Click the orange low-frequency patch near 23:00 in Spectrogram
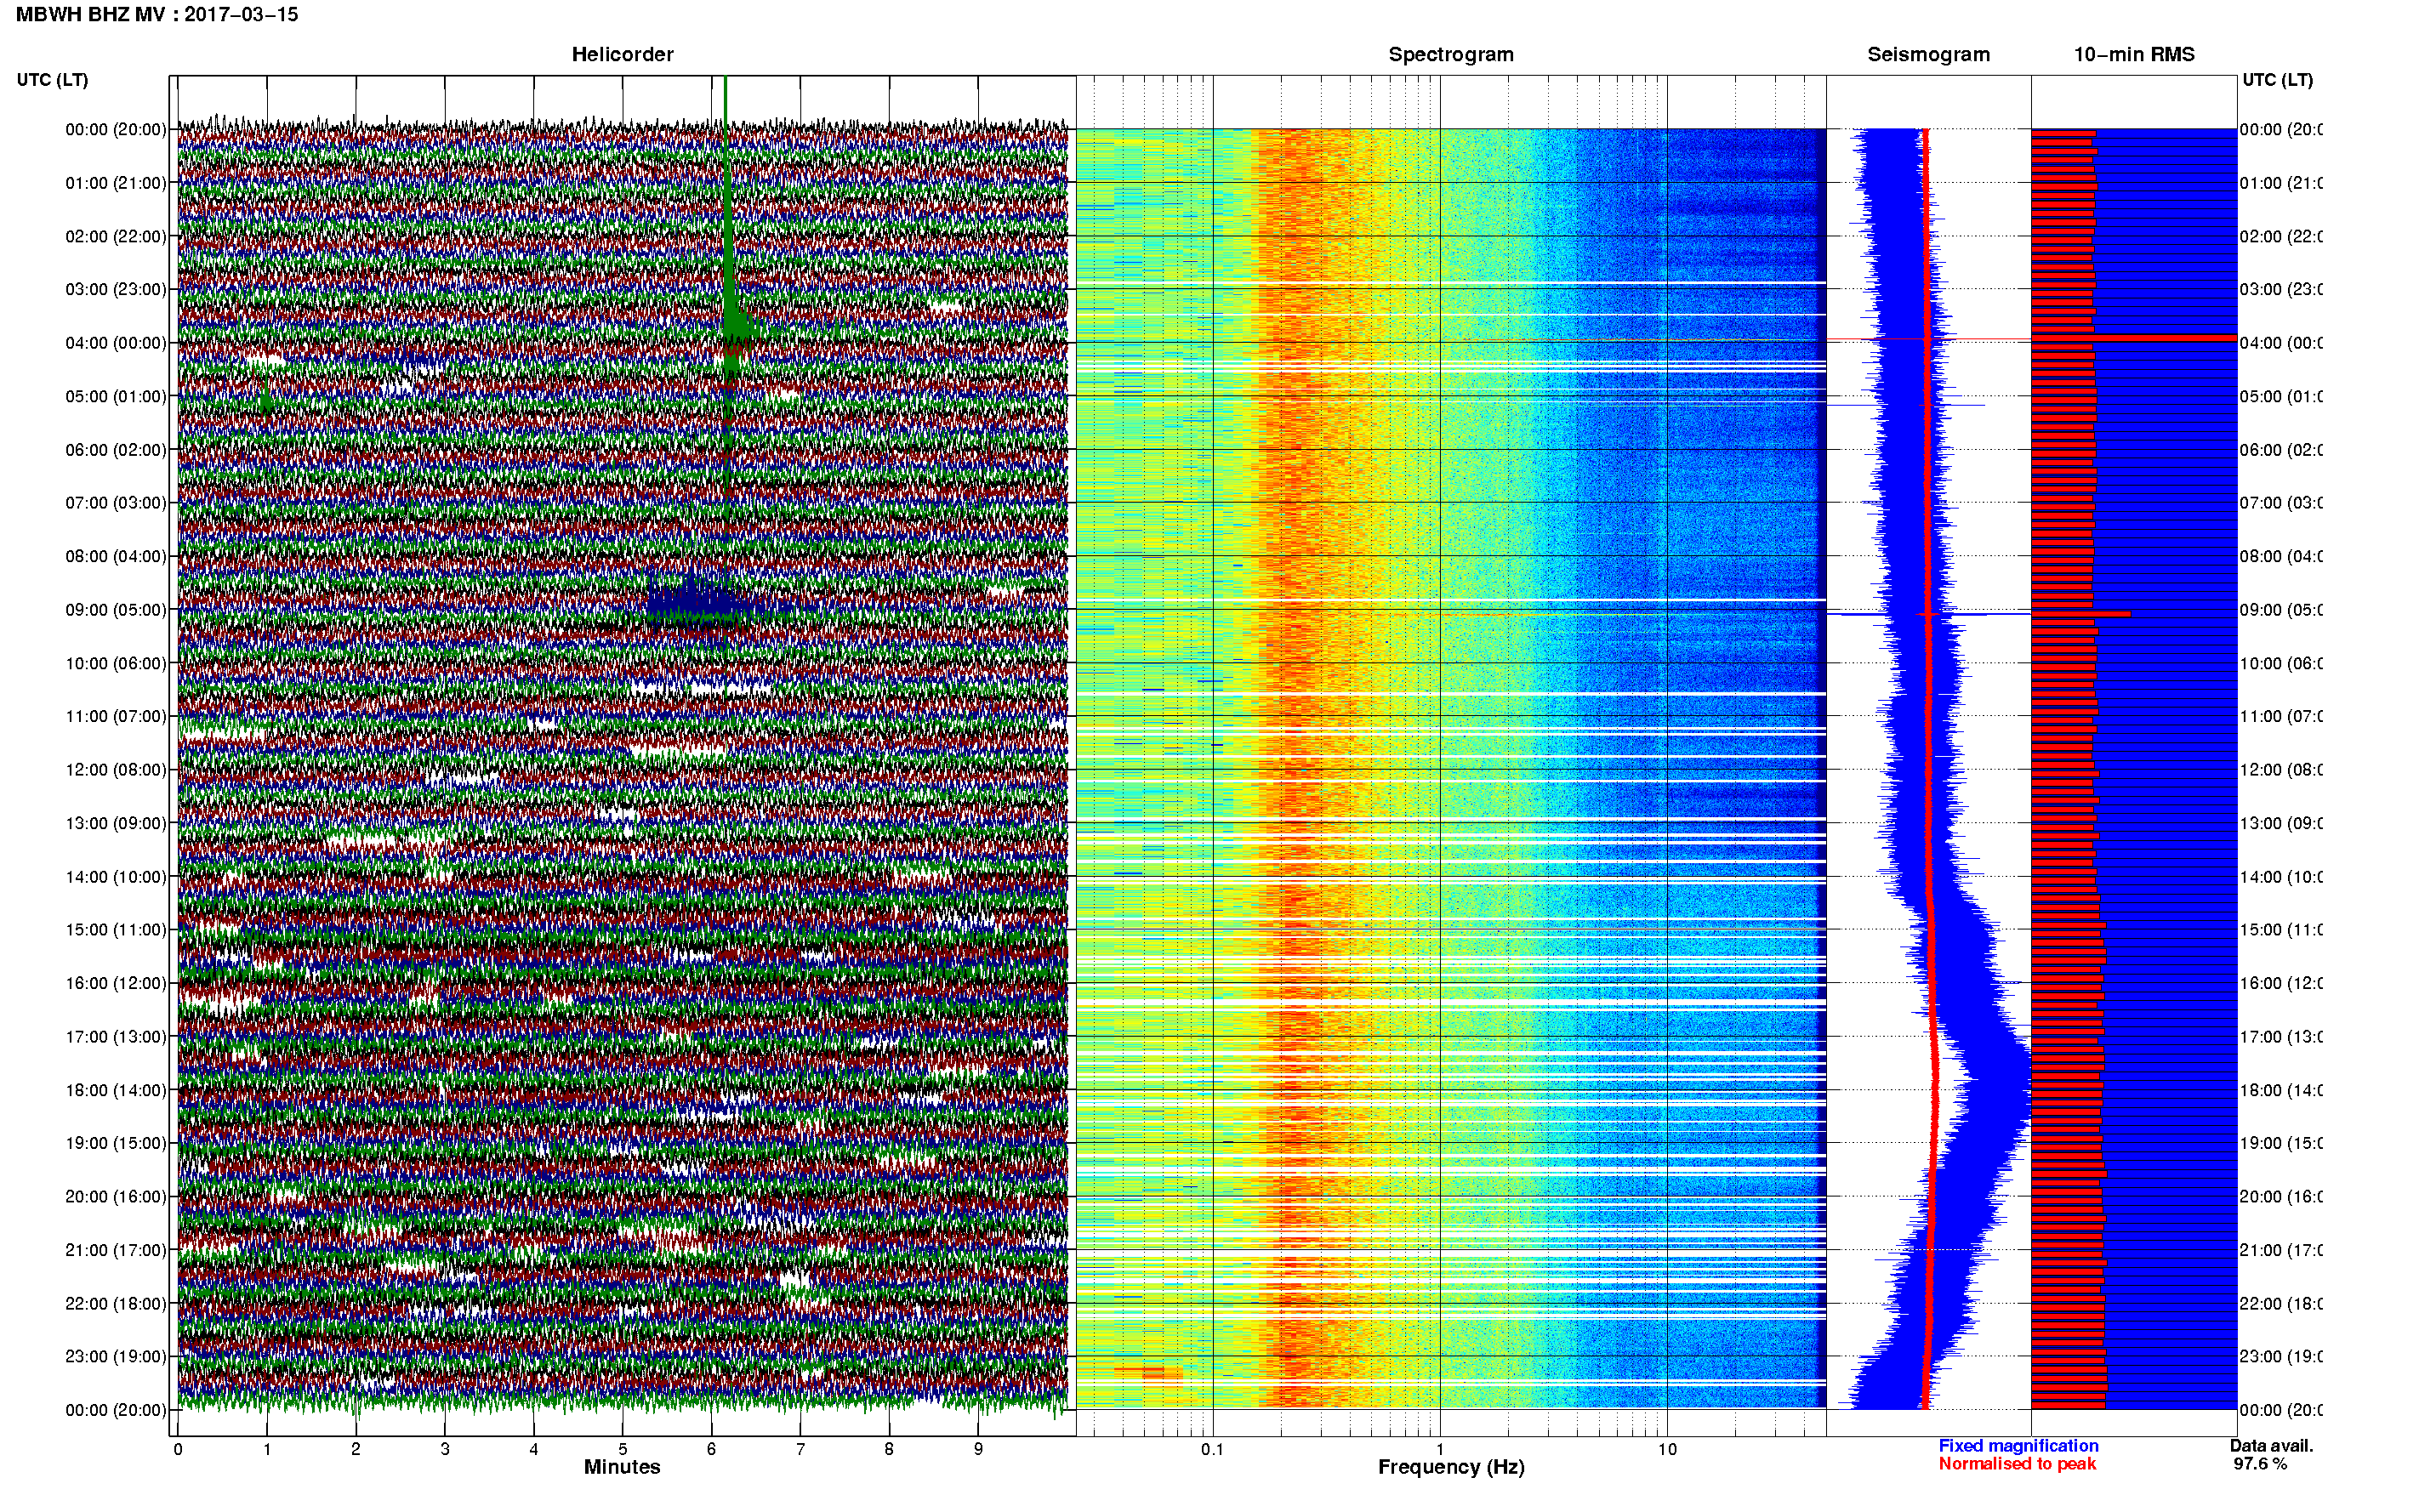This screenshot has width=2419, height=1512. pyautogui.click(x=1148, y=1372)
